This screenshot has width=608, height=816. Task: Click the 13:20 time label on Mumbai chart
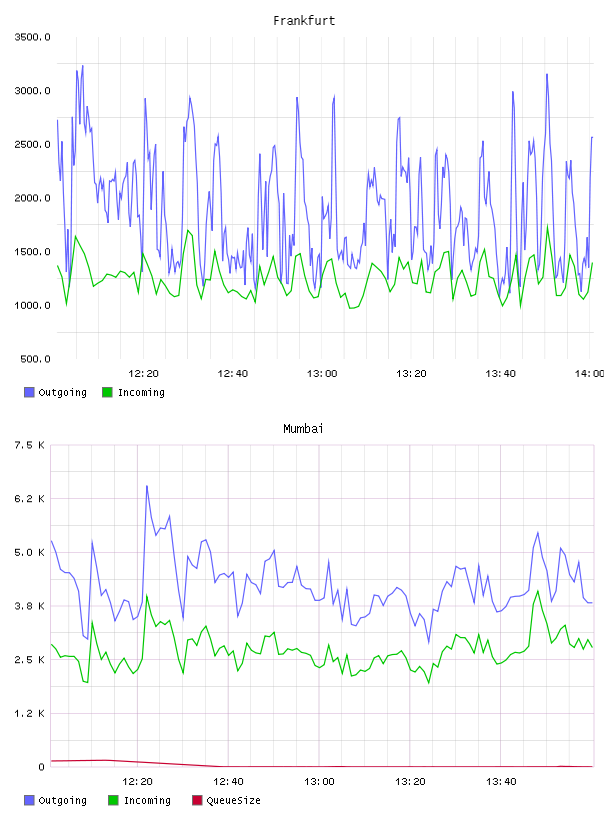pyautogui.click(x=410, y=781)
